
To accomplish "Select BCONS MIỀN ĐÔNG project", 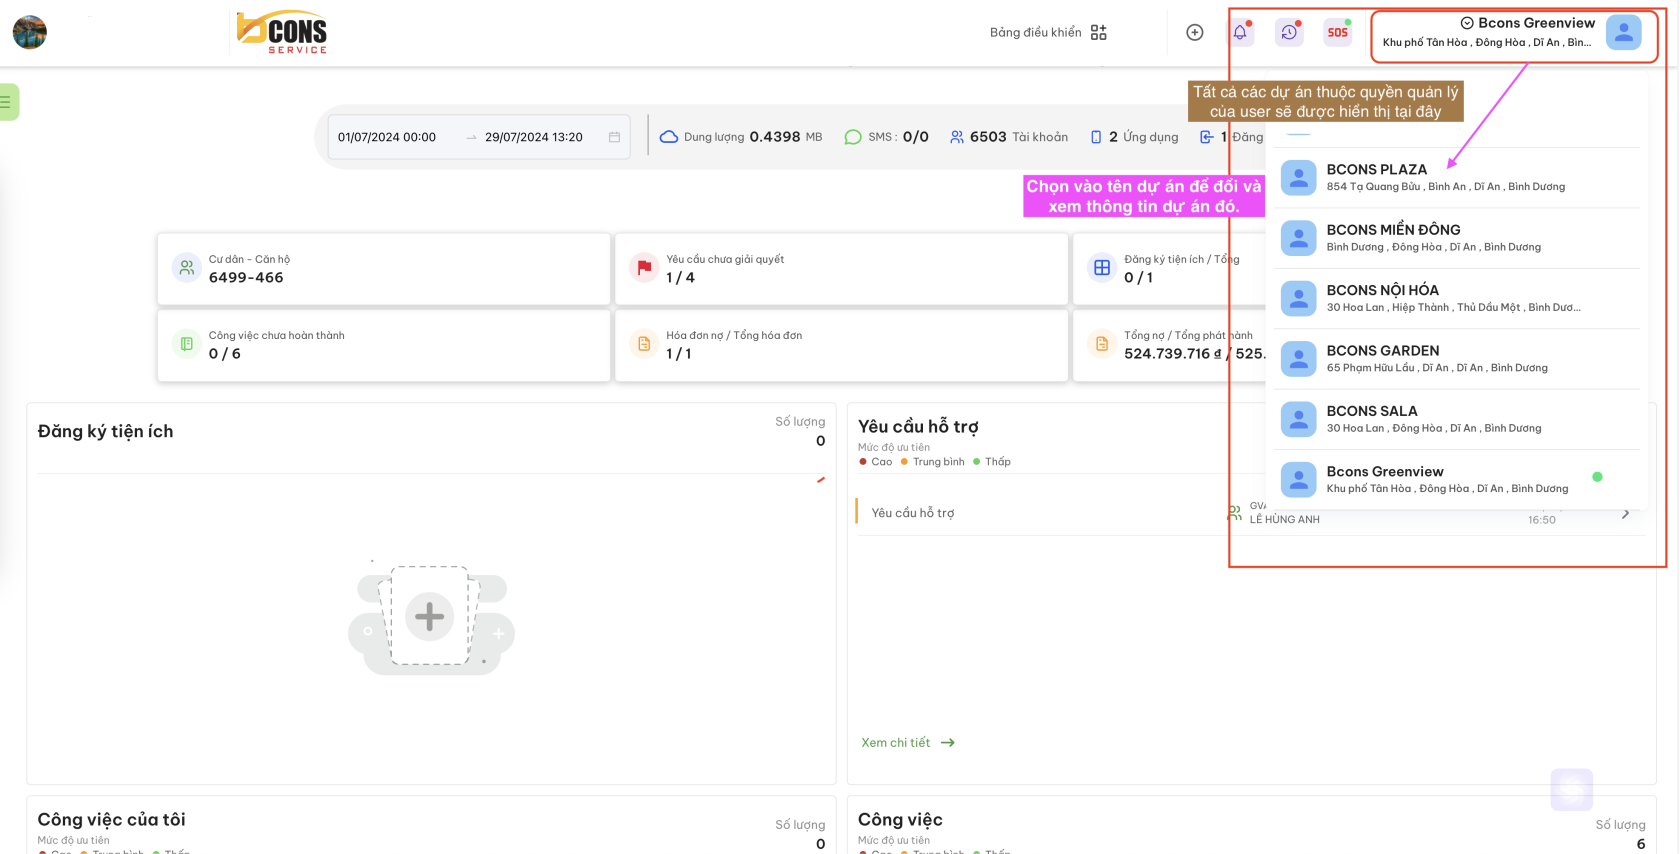I will pyautogui.click(x=1458, y=238).
